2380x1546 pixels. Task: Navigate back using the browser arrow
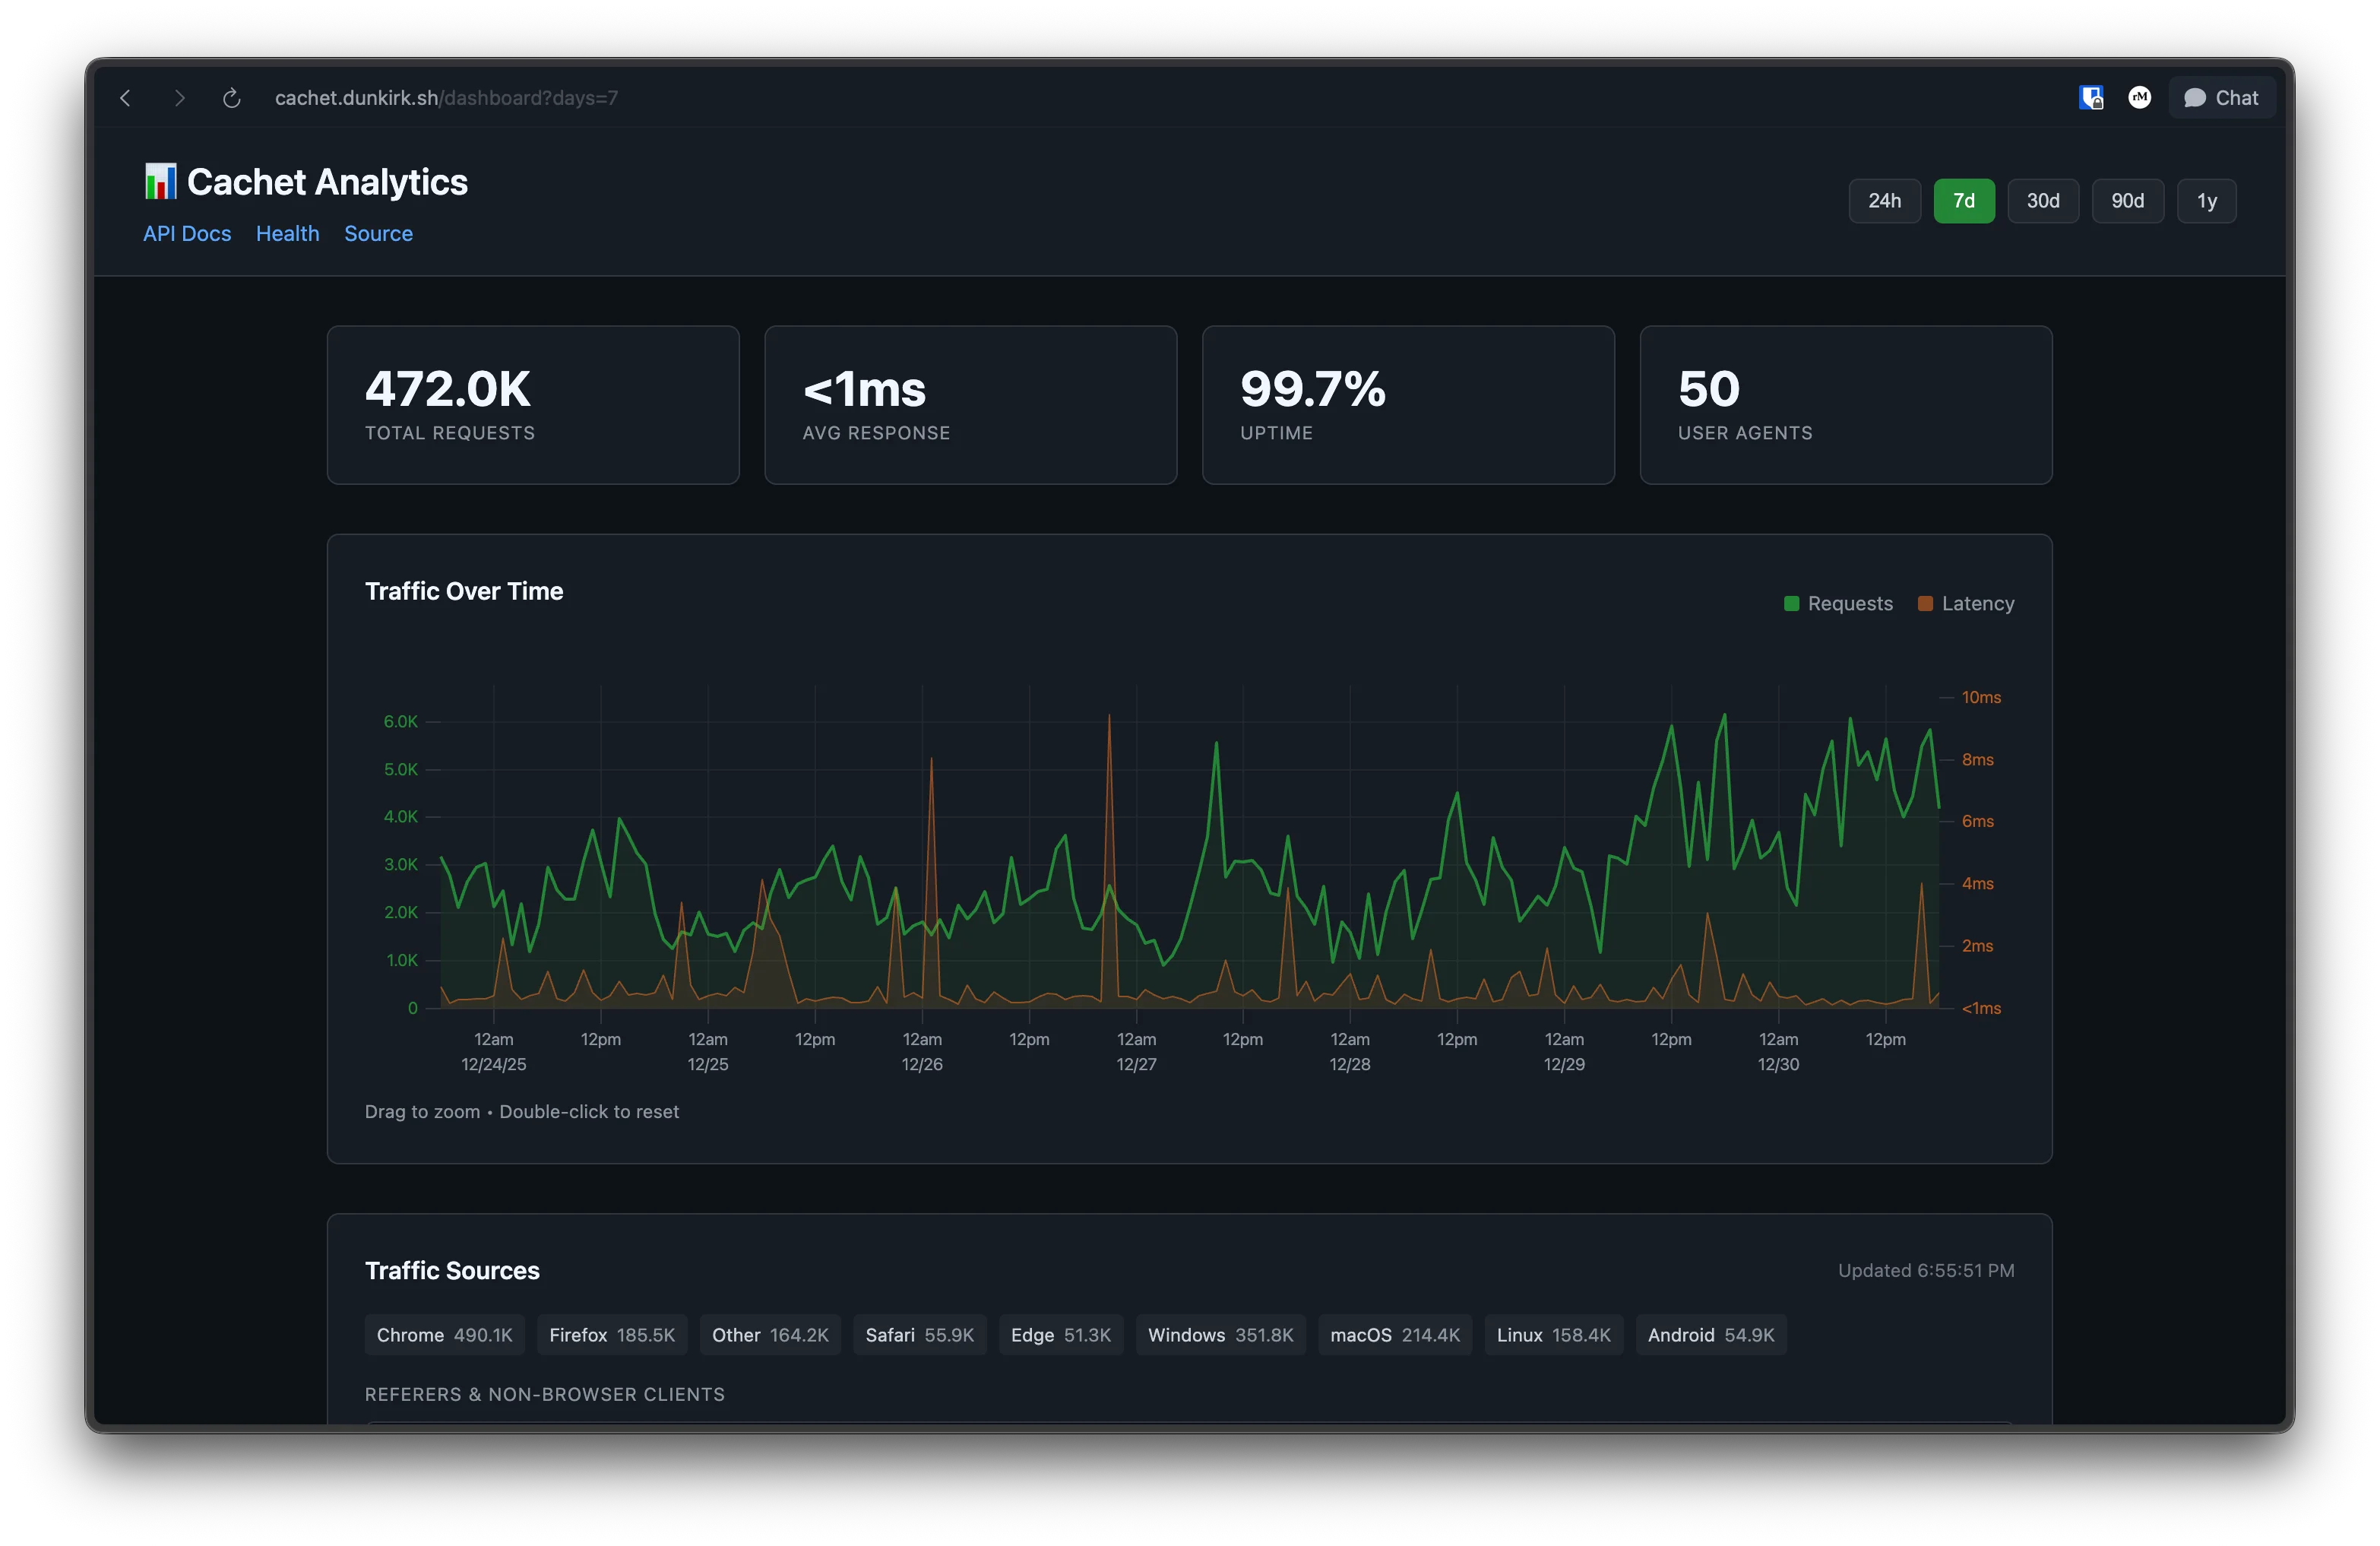coord(125,97)
